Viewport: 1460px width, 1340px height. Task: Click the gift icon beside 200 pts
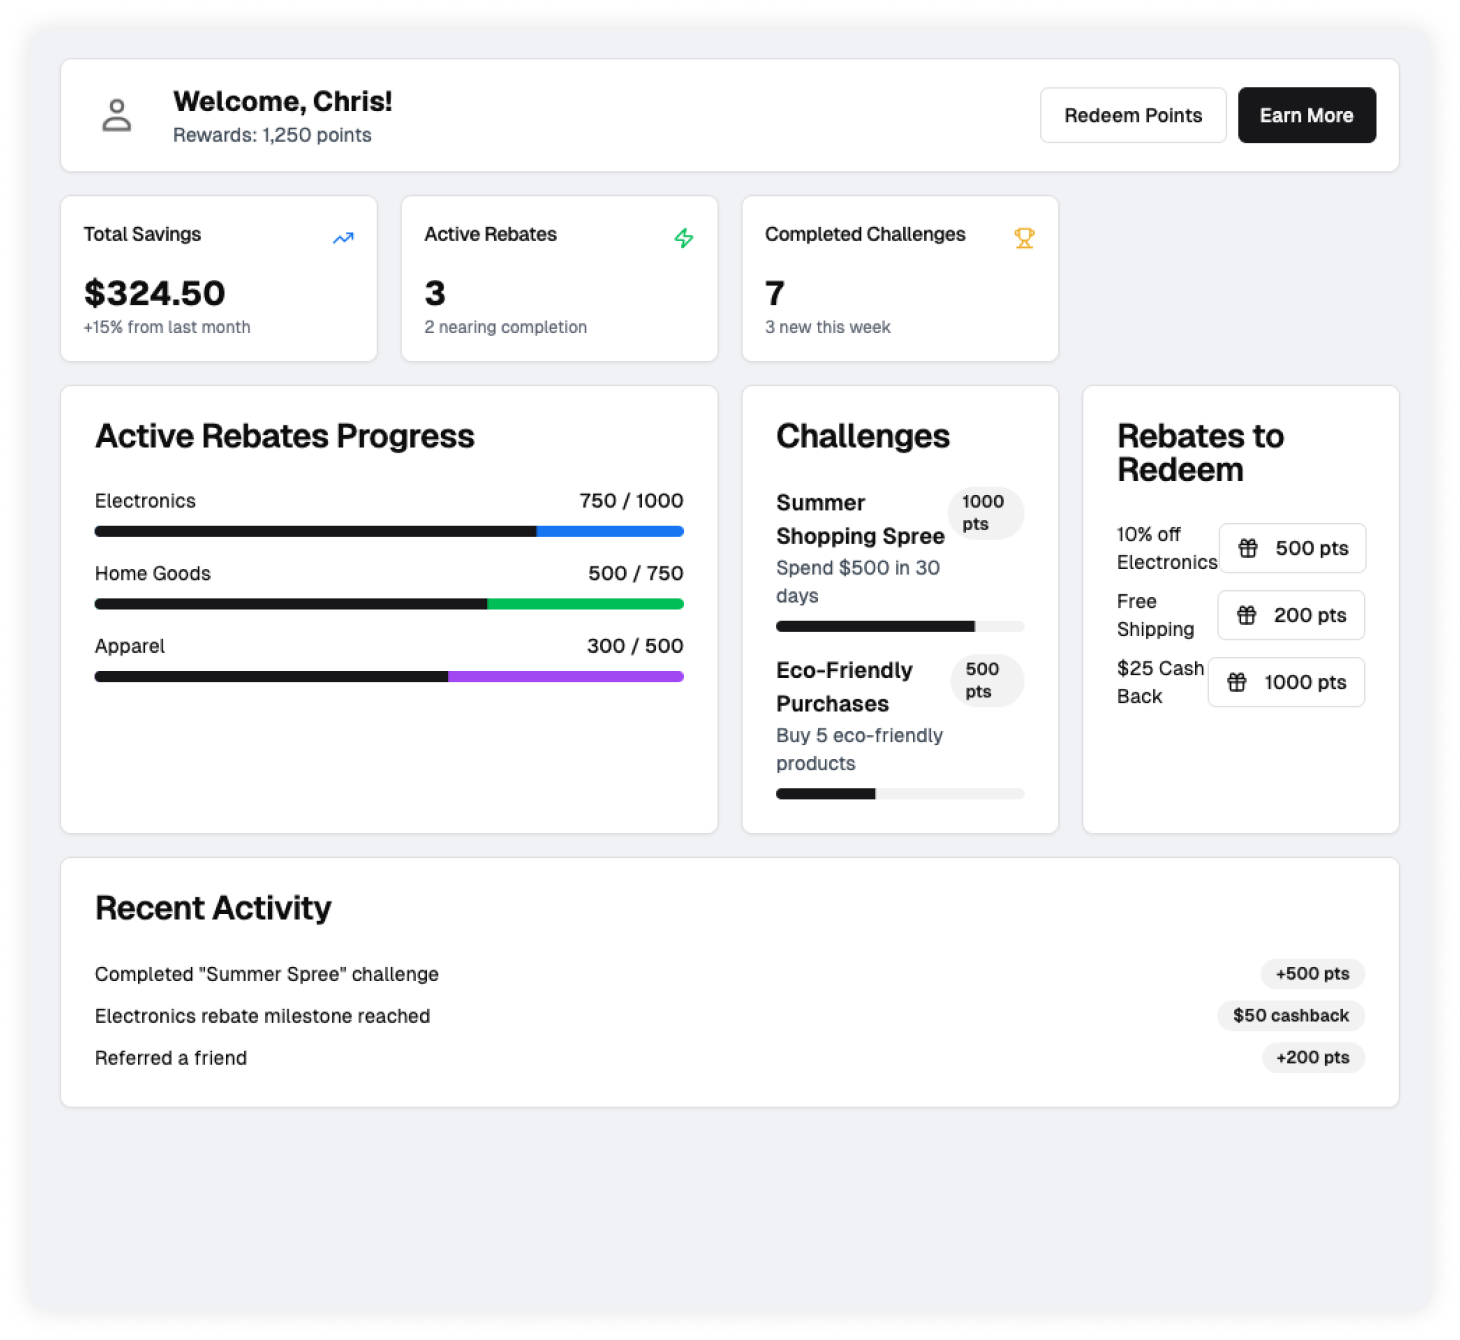point(1247,615)
